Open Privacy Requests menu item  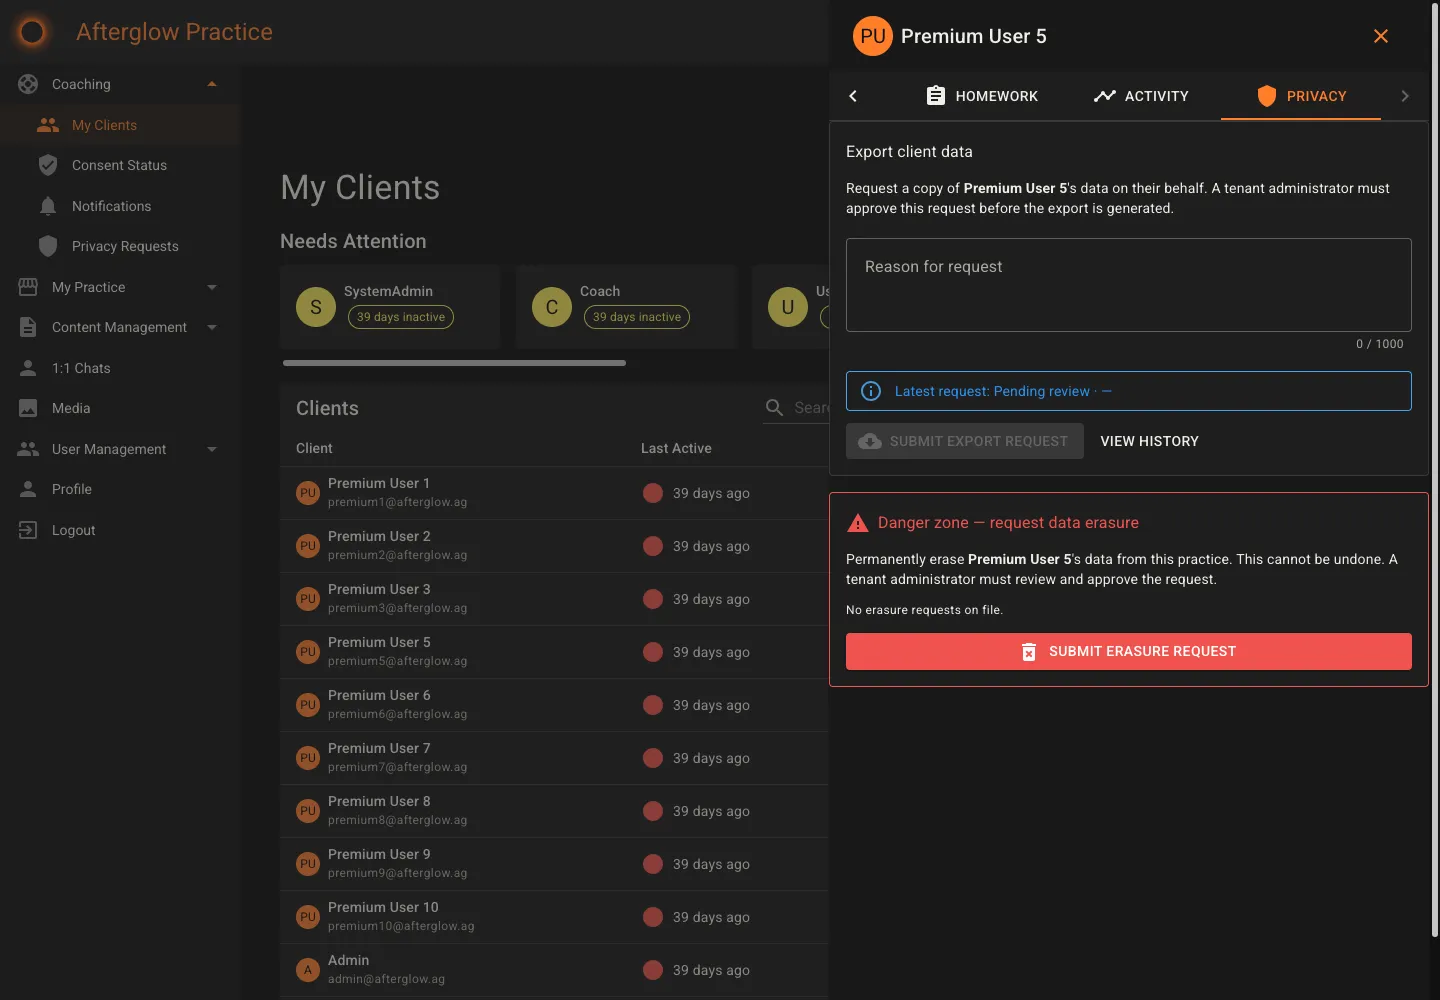[x=119, y=246]
